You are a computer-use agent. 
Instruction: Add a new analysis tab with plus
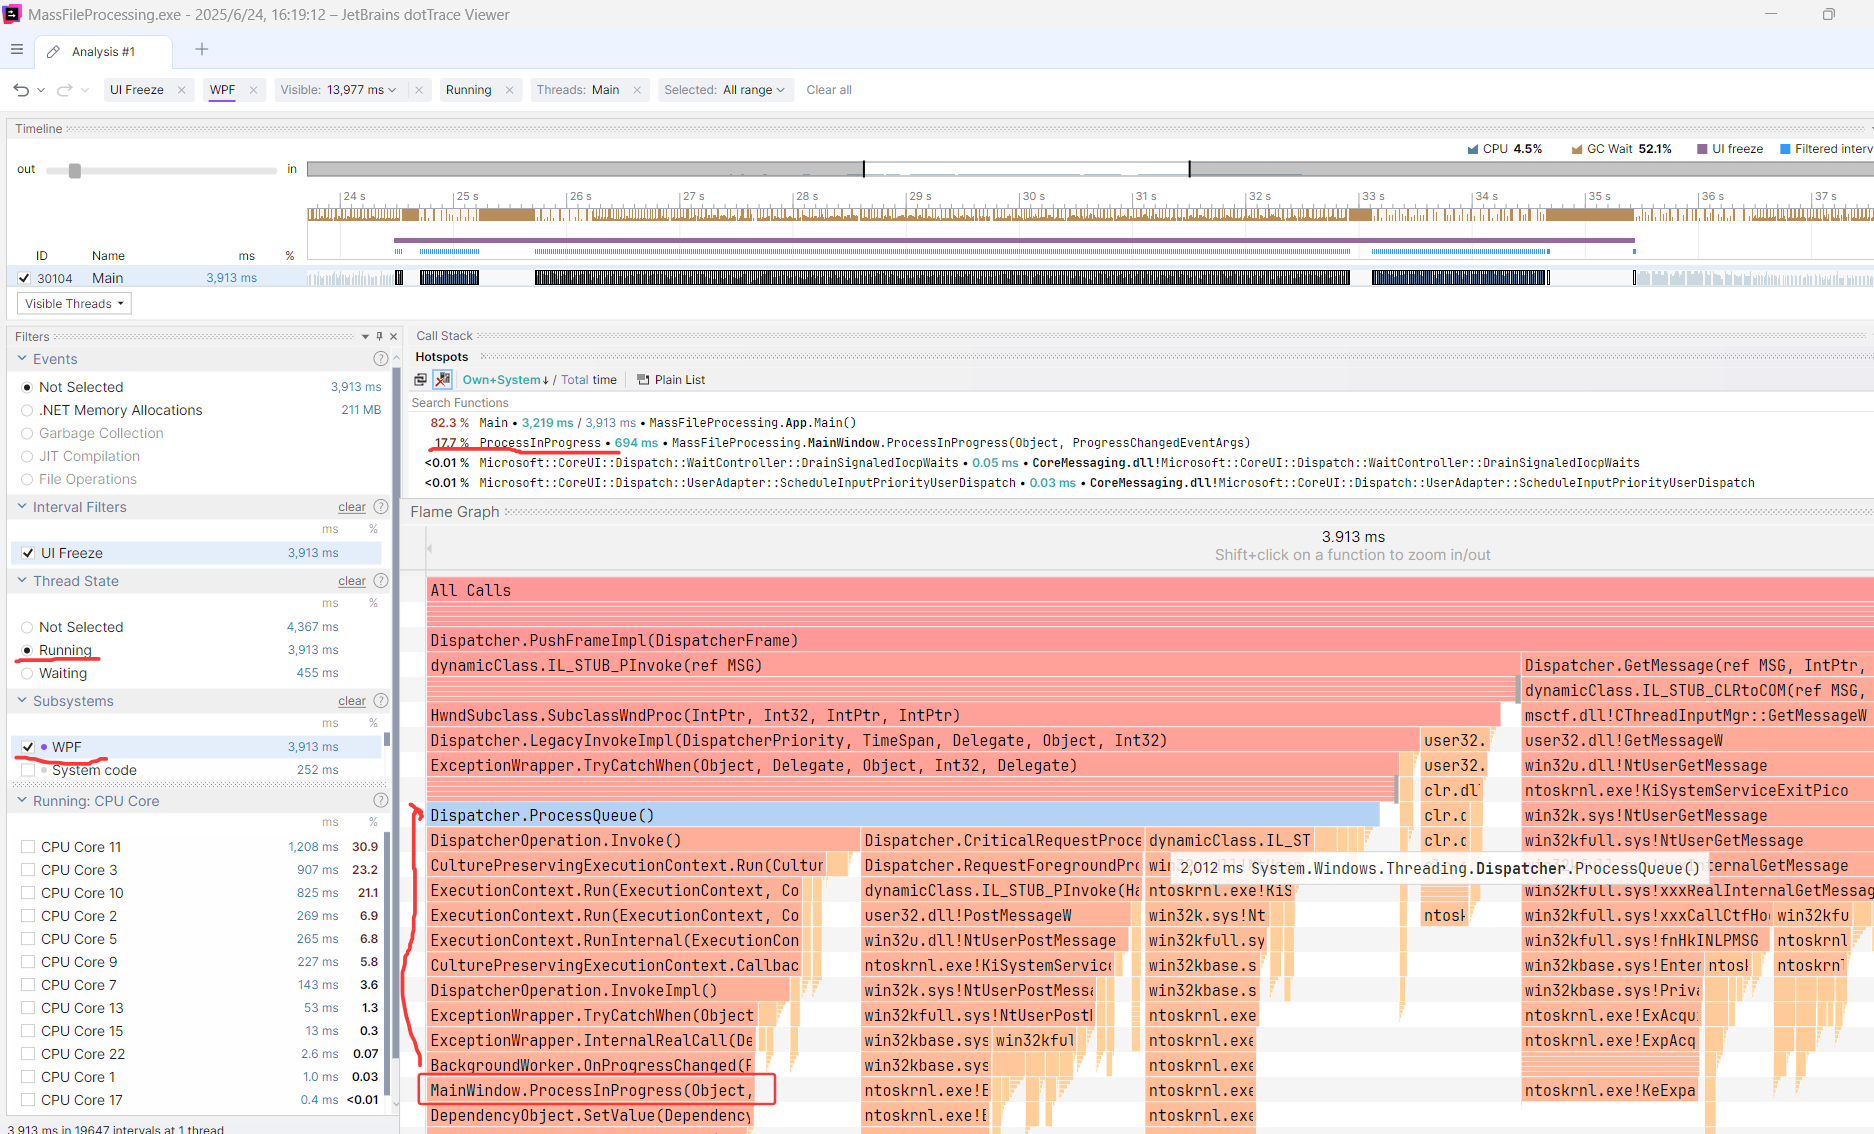202,50
